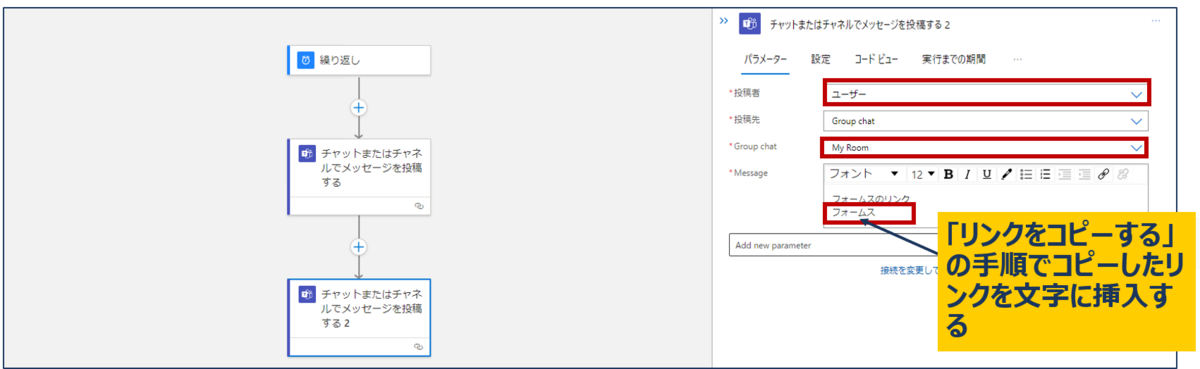
Task: Click the 接続を変更 link
Action: (908, 270)
